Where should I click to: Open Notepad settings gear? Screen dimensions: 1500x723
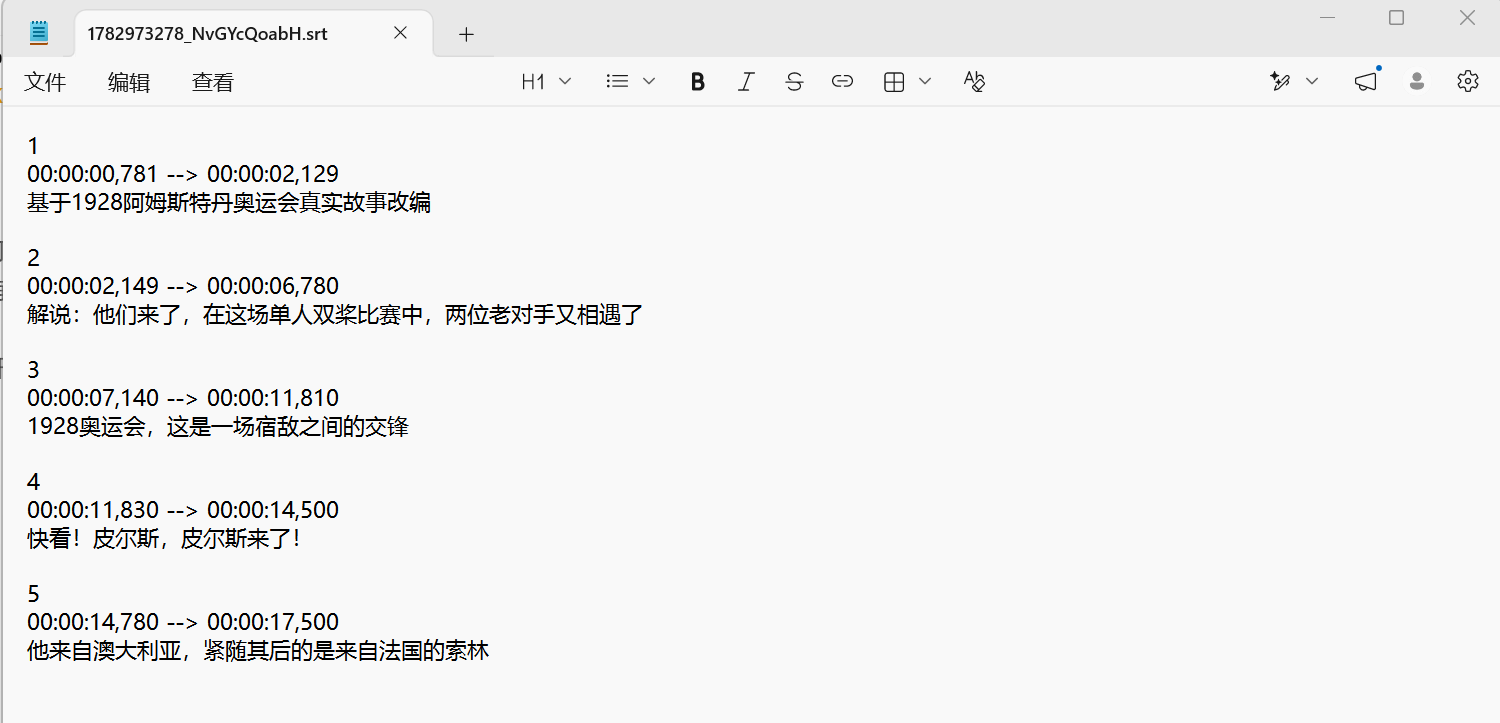click(x=1468, y=82)
